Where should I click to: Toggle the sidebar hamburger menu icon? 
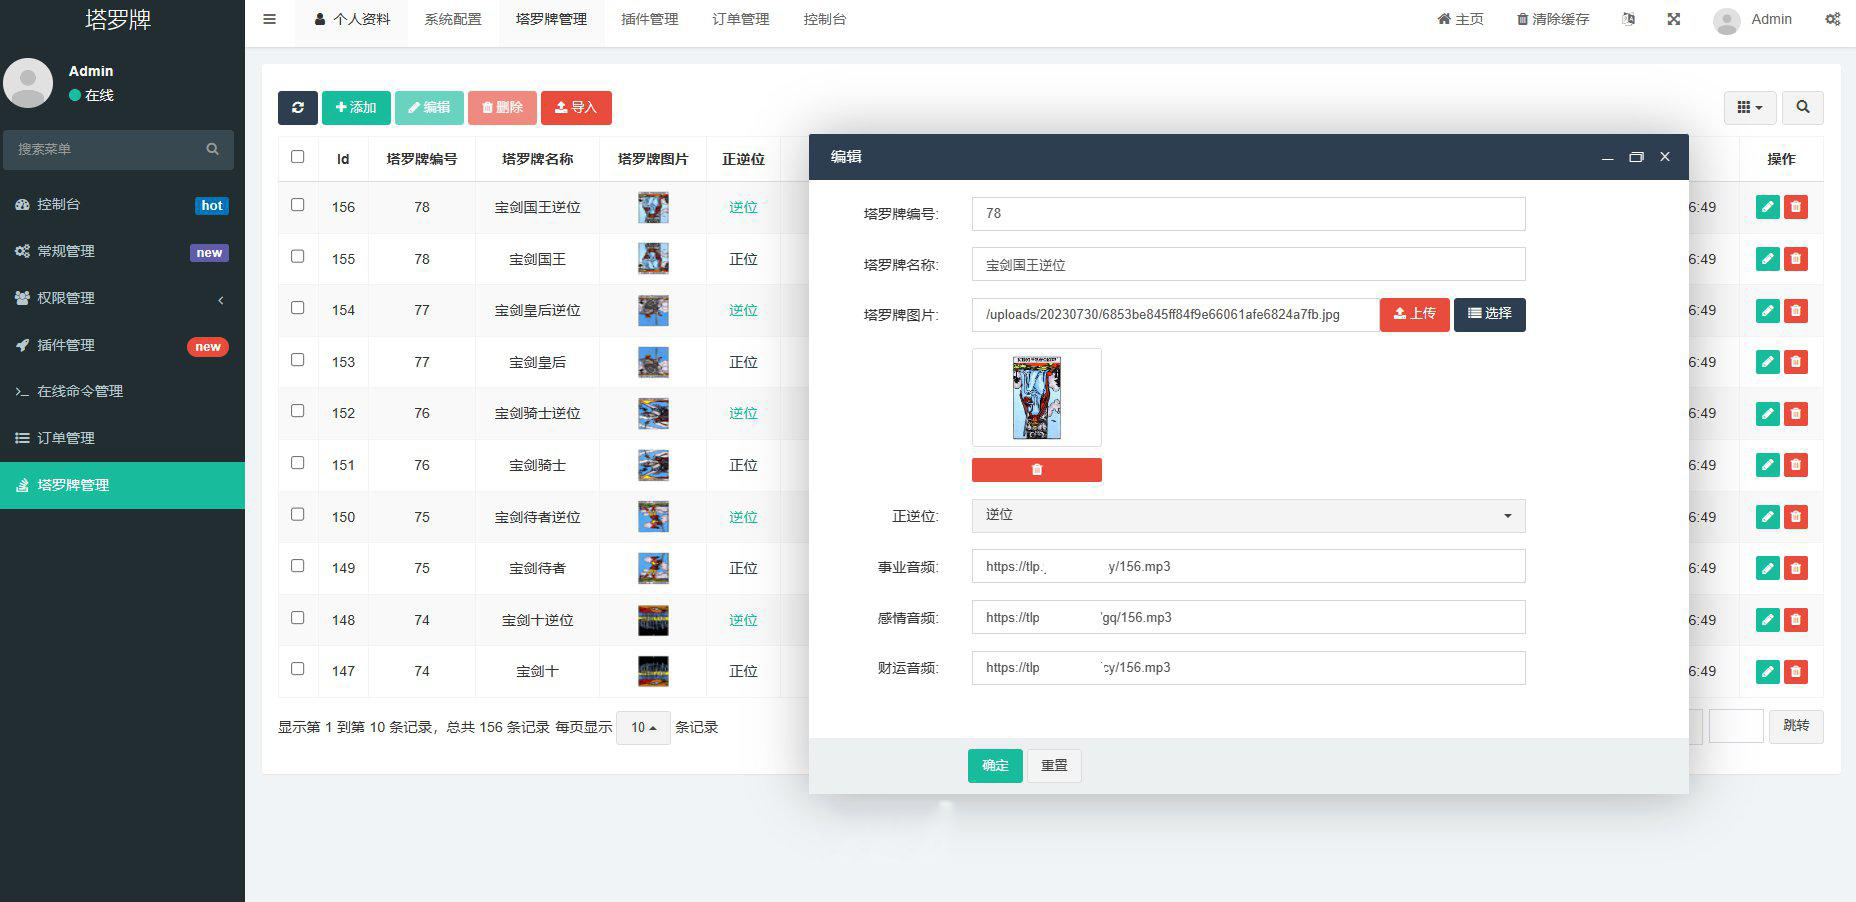(x=269, y=19)
